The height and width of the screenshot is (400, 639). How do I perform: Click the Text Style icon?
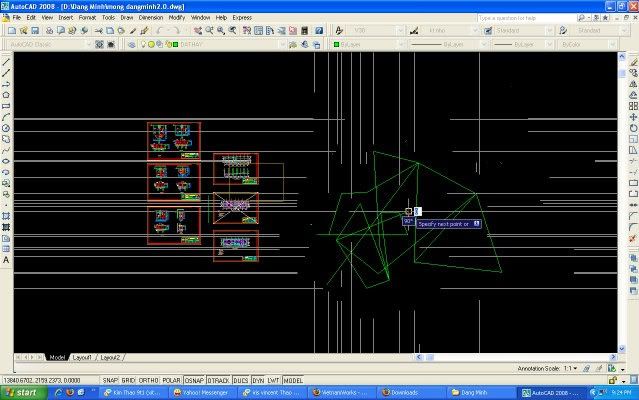(339, 31)
